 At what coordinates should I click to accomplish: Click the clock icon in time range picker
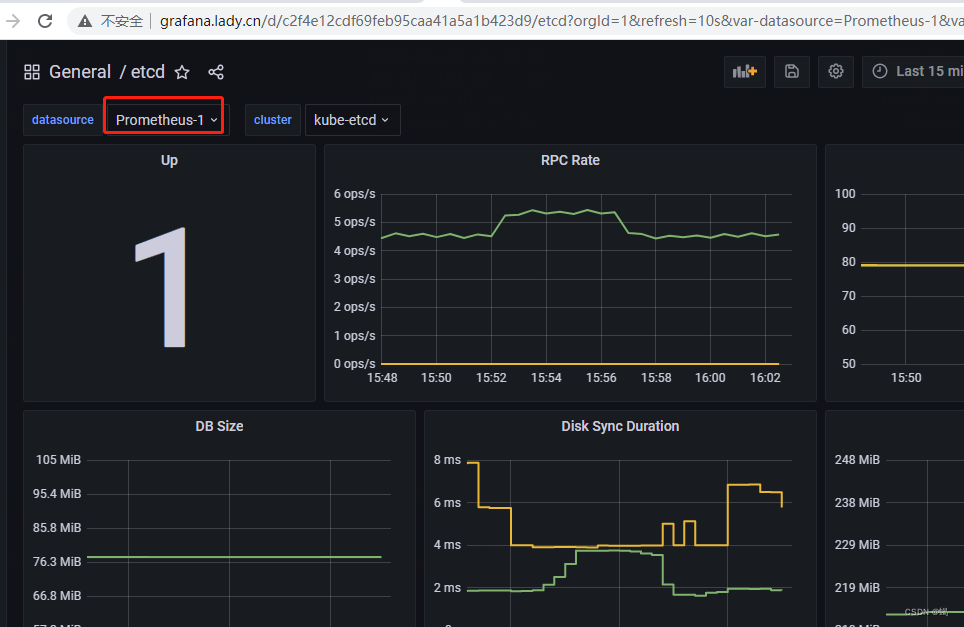click(x=879, y=71)
